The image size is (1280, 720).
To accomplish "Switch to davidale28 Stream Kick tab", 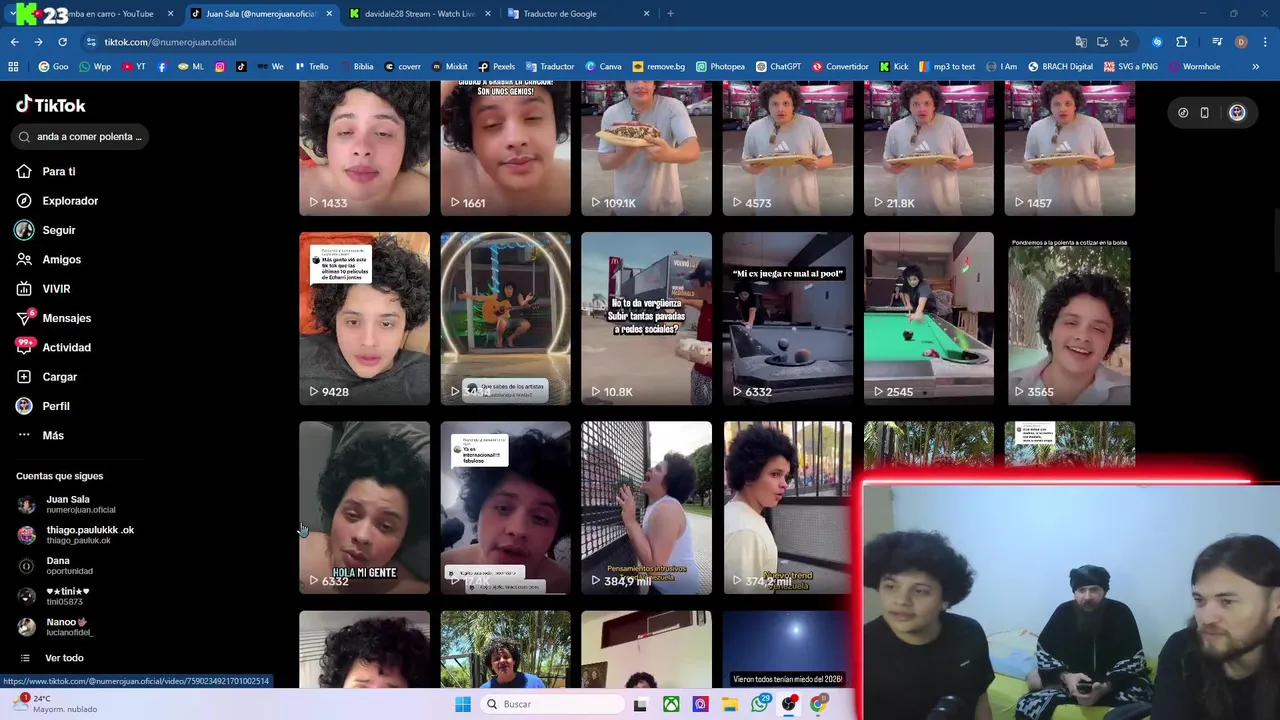I will click(419, 14).
